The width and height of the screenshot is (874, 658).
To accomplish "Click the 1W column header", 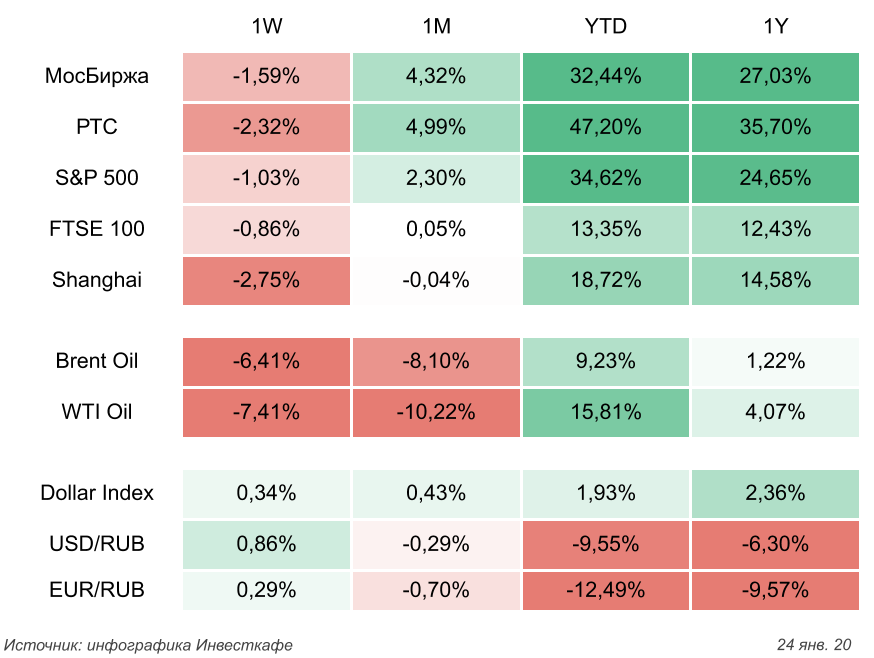I will click(266, 27).
